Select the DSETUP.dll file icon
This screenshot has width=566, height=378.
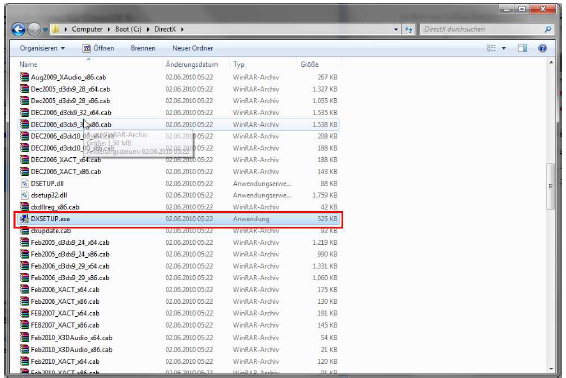pyautogui.click(x=24, y=183)
